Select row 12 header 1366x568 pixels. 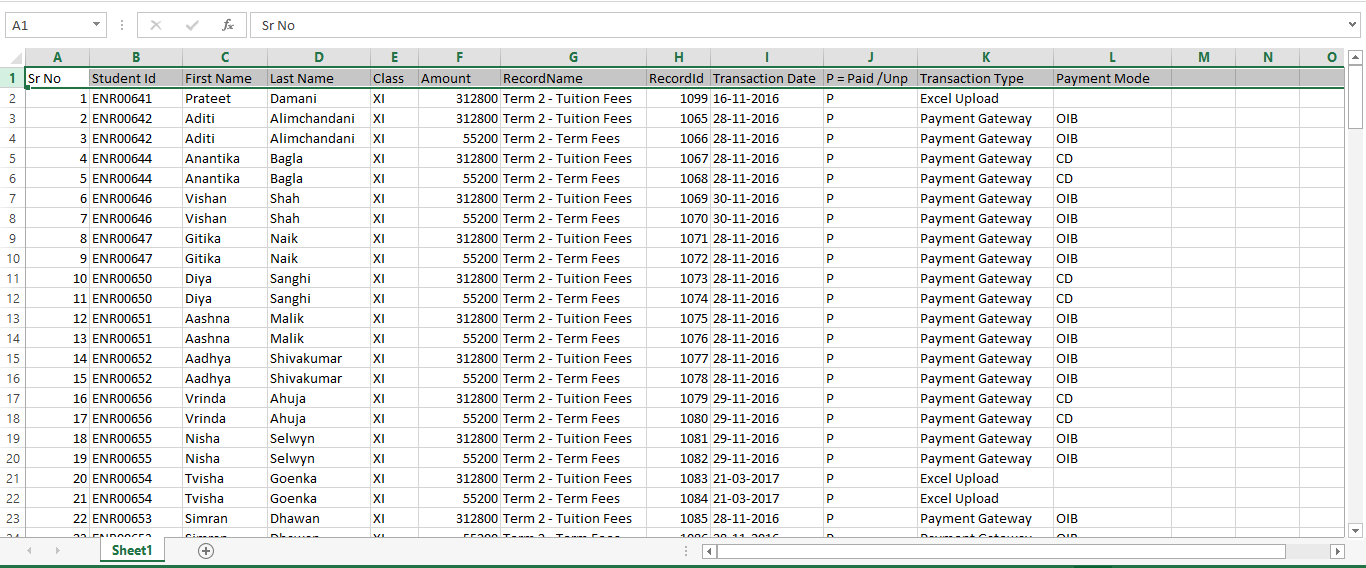(x=13, y=298)
